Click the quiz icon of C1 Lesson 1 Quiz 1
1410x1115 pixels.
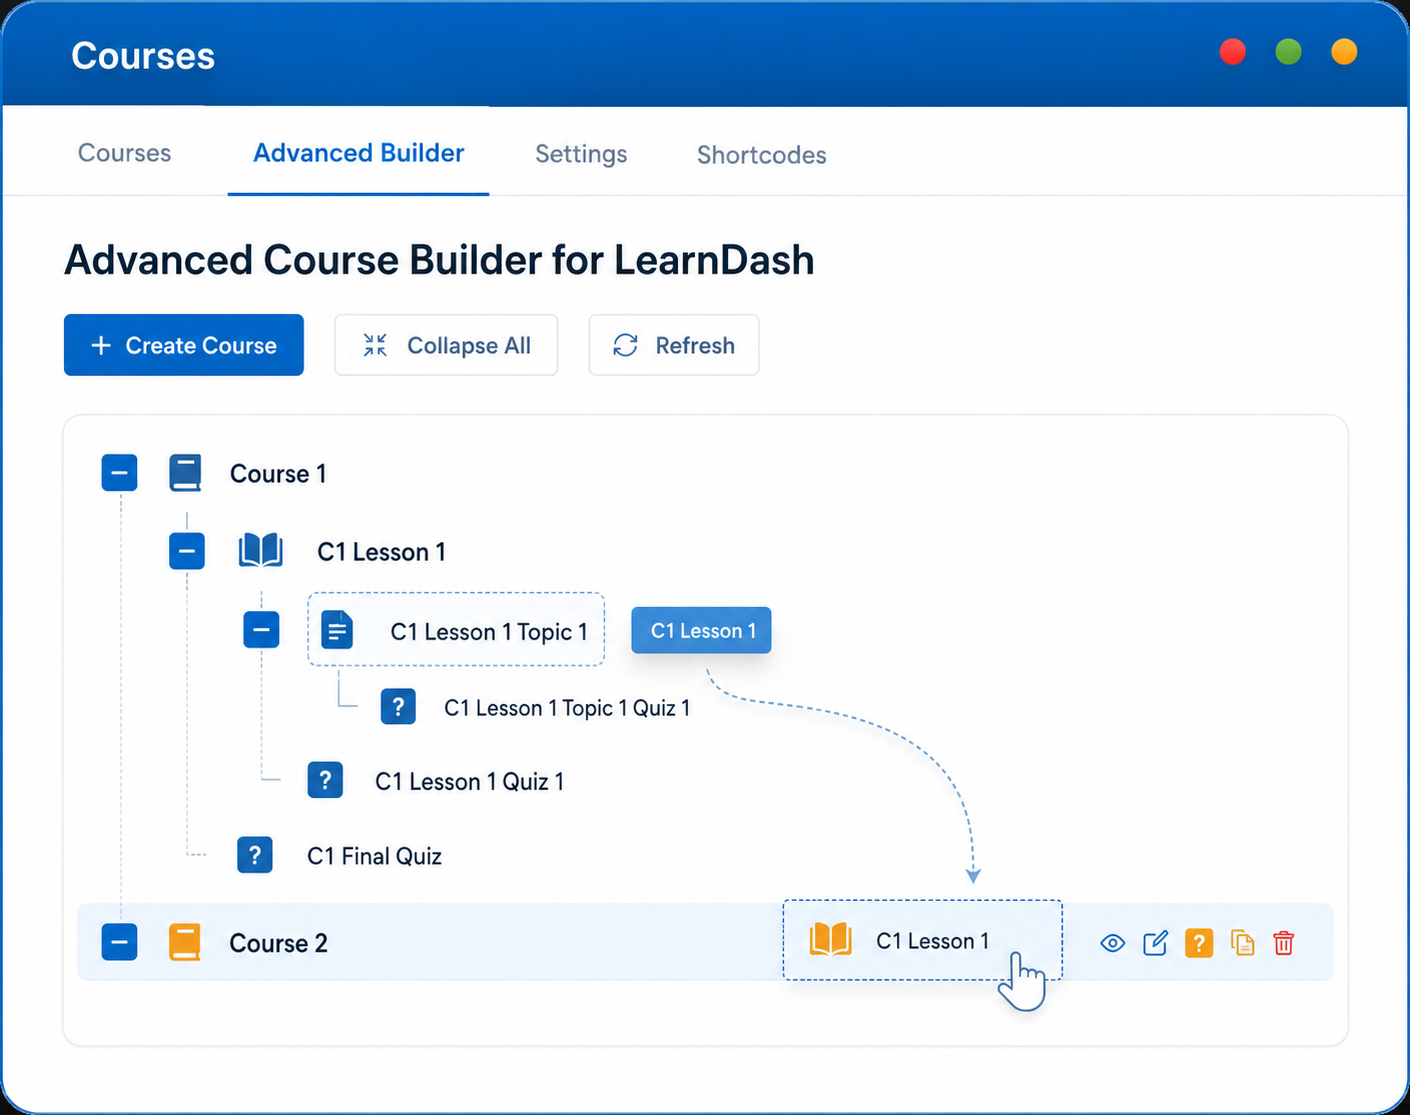point(325,780)
